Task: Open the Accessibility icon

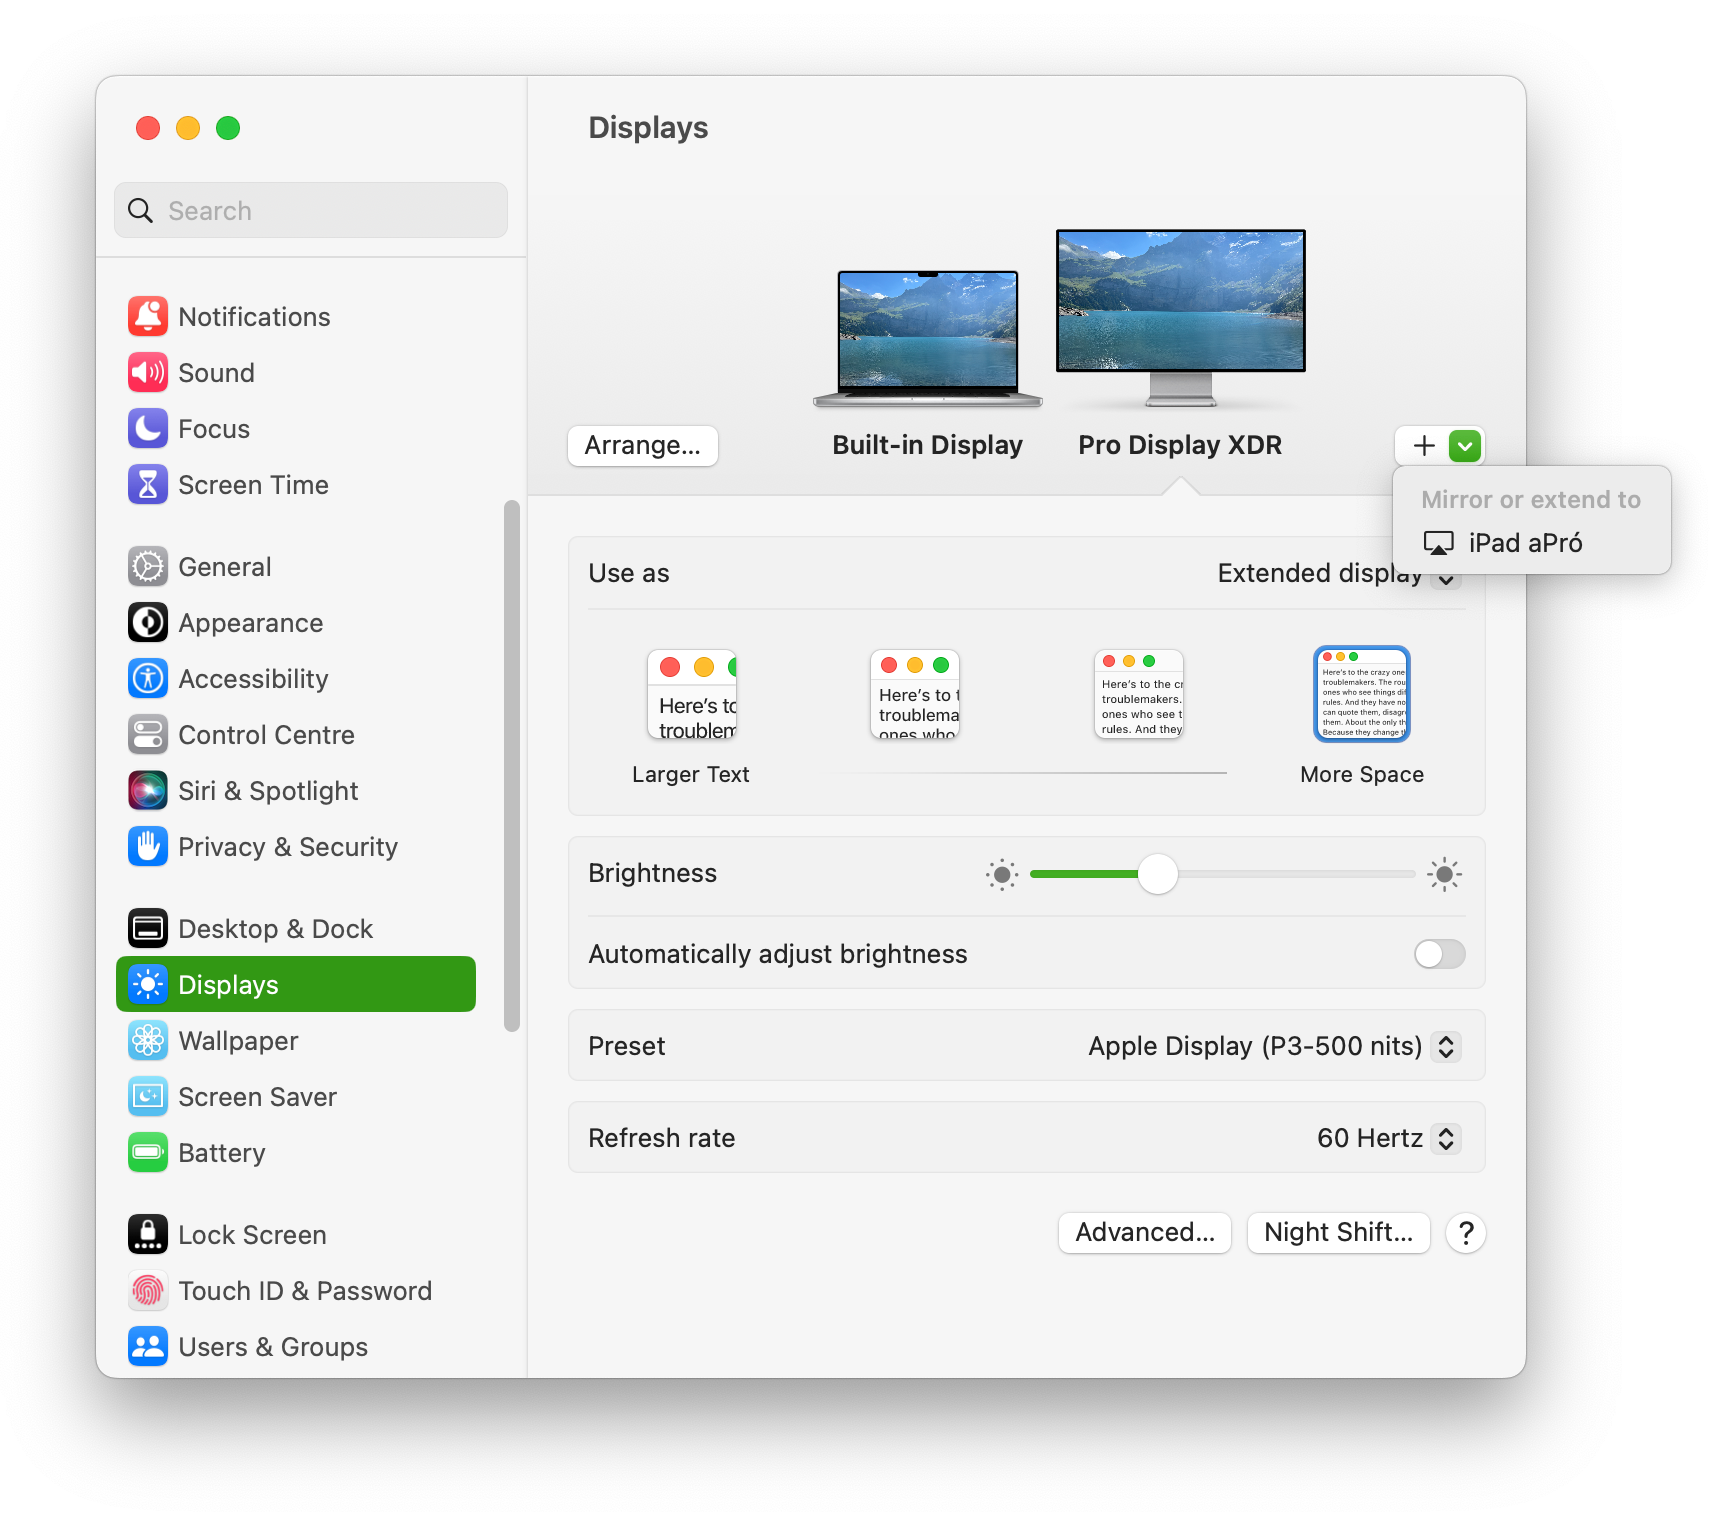Action: click(x=148, y=679)
